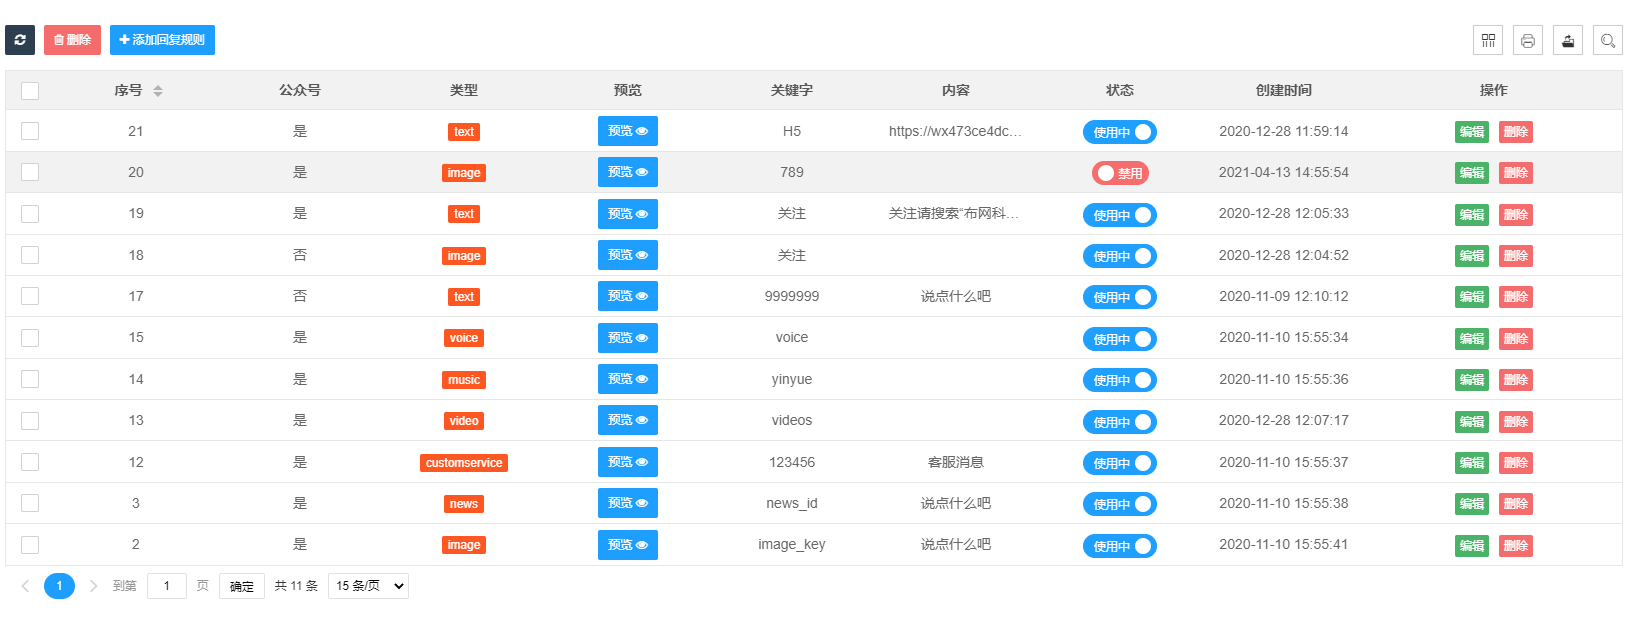Image resolution: width=1632 pixels, height=621 pixels.
Task: Go to next page arrow
Action: [93, 586]
